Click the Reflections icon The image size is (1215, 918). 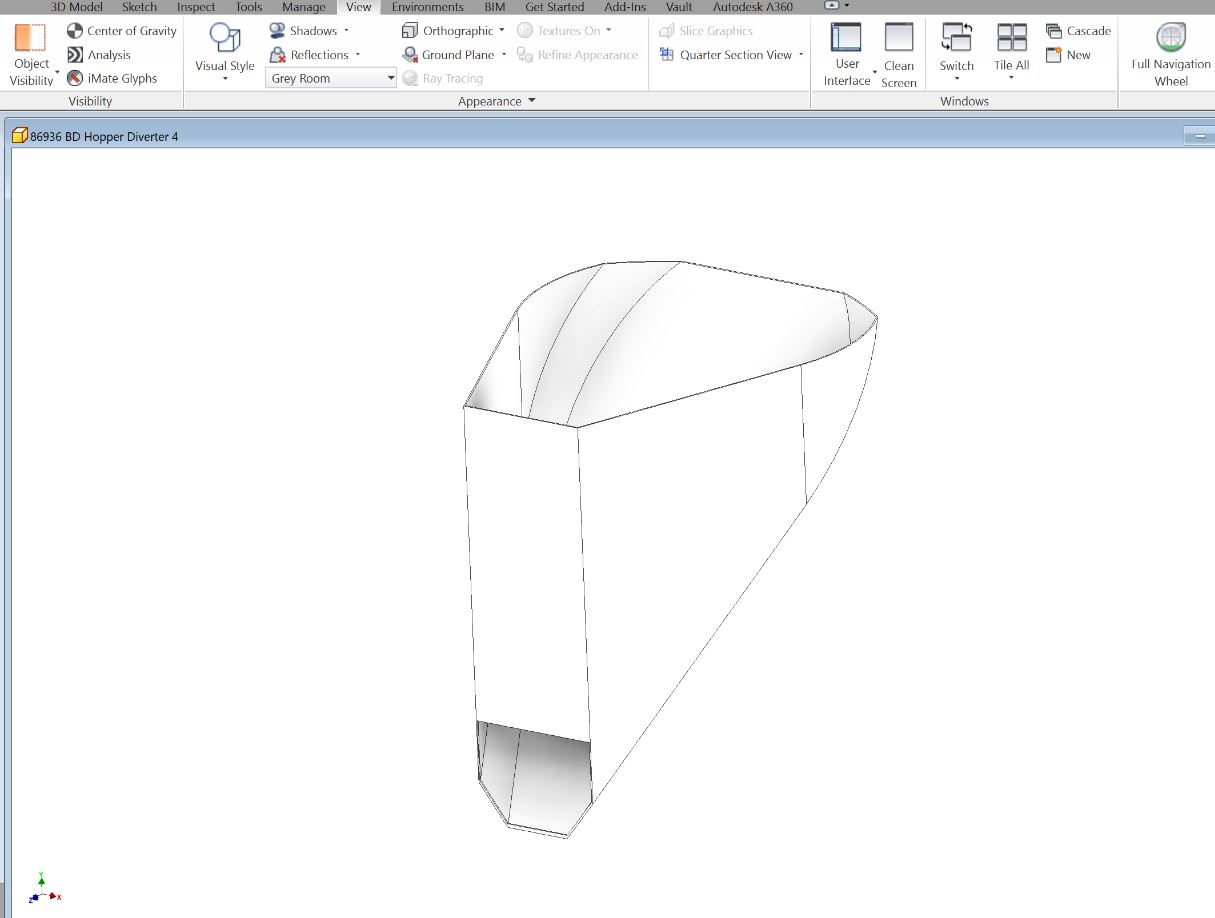tap(277, 55)
